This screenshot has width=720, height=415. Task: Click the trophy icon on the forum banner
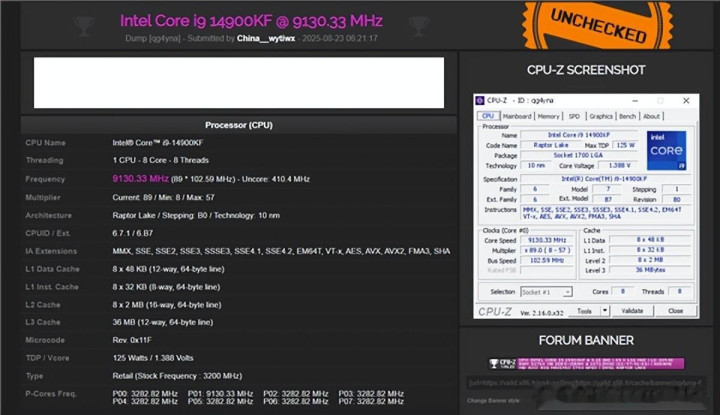tap(494, 364)
